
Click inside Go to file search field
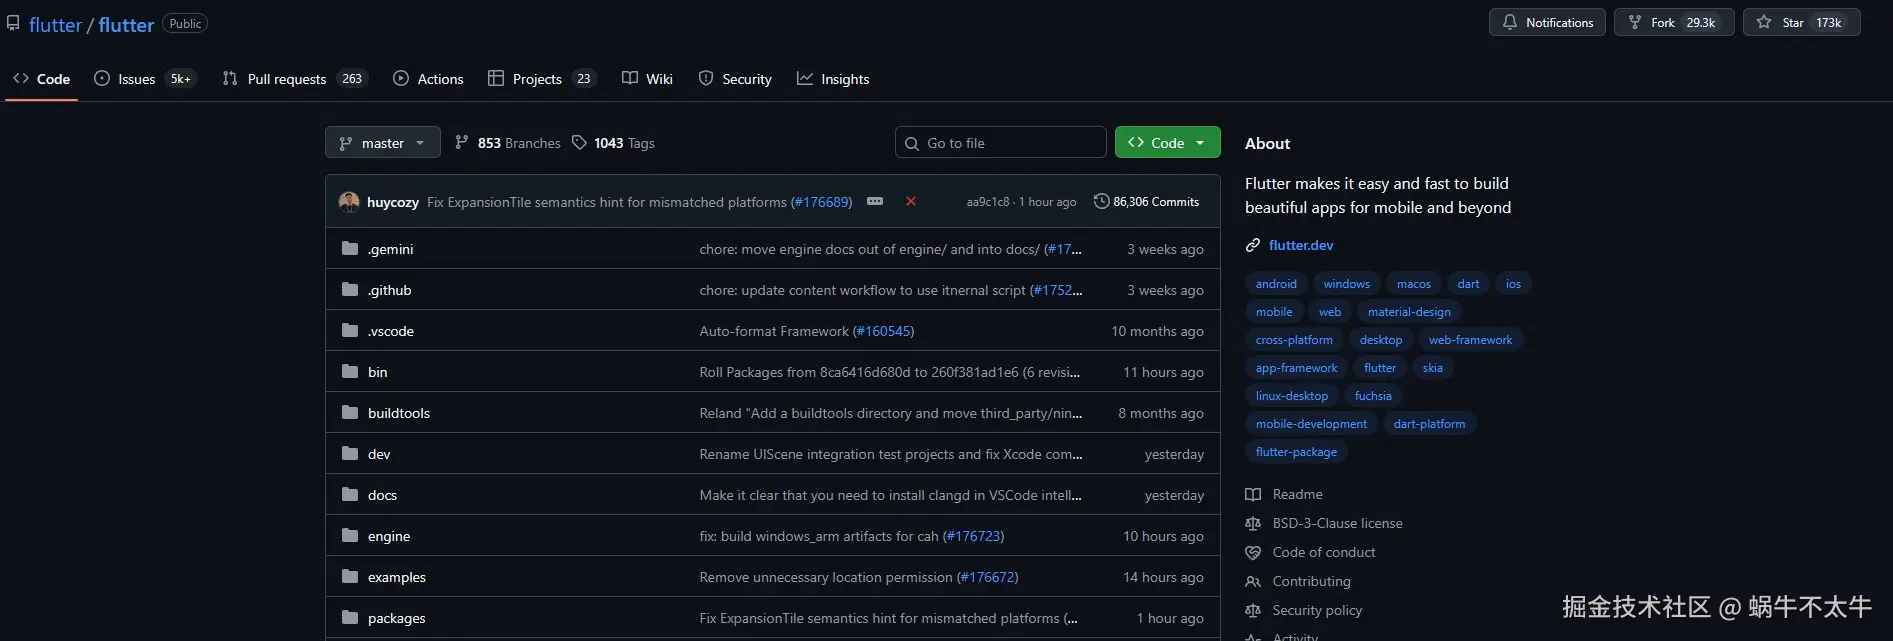pyautogui.click(x=1010, y=143)
